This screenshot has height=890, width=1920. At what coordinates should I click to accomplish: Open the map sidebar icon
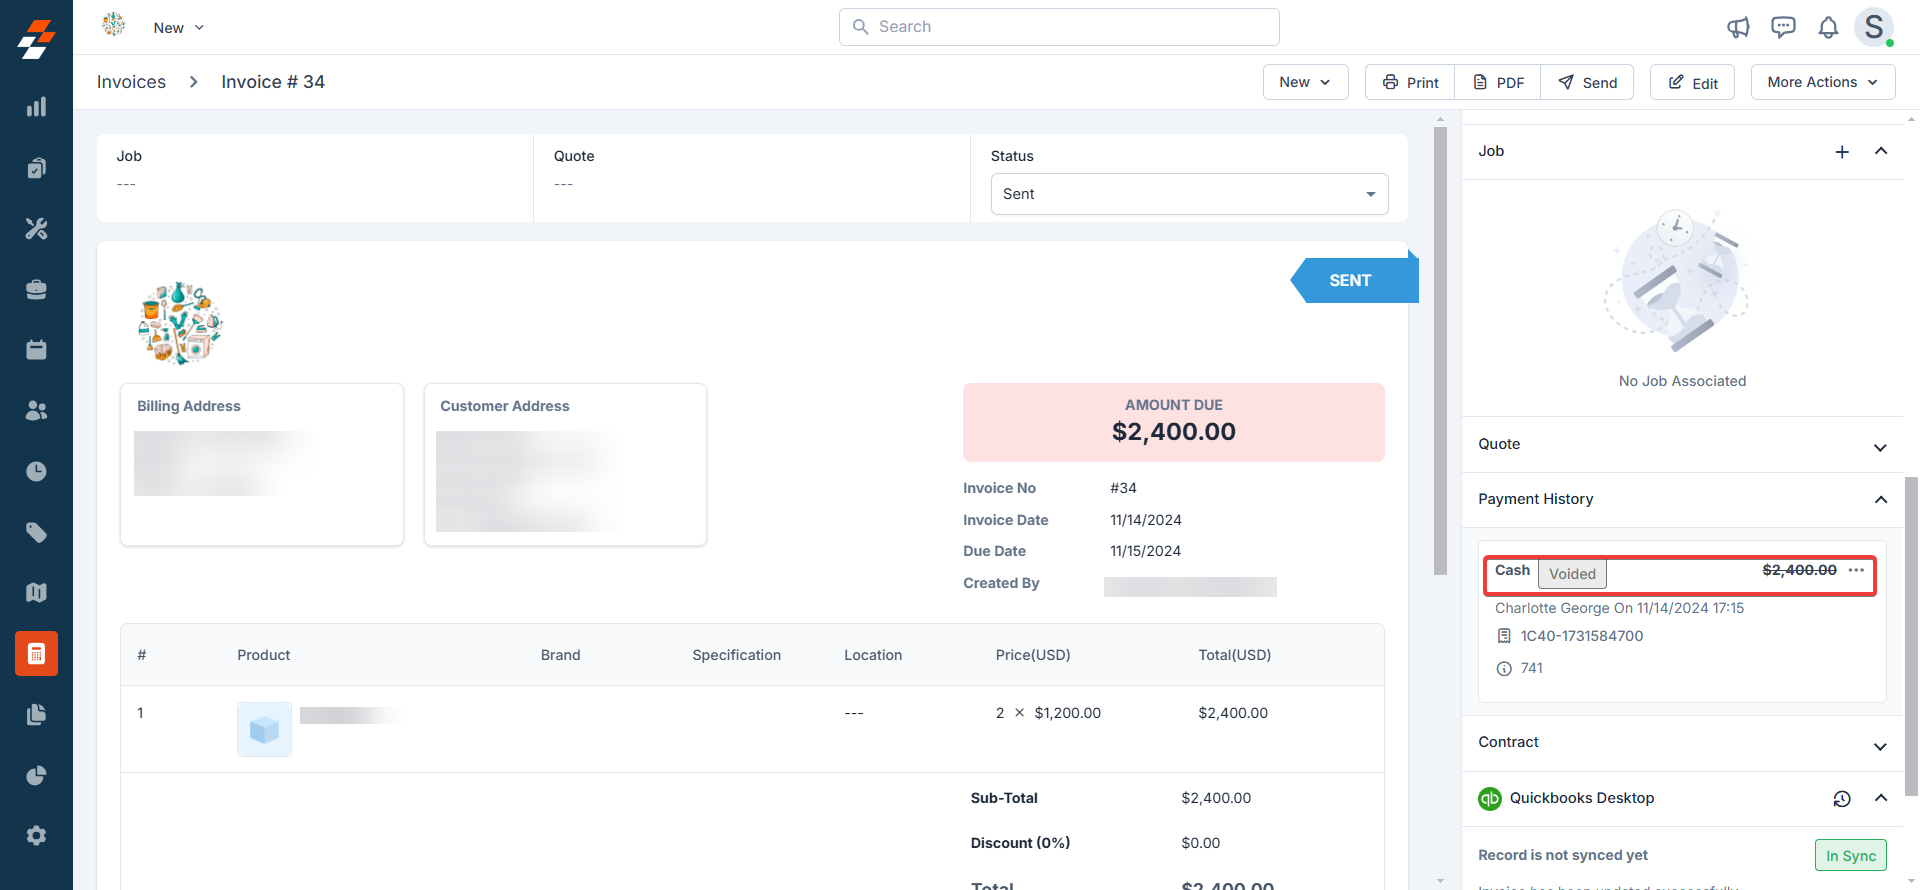[x=36, y=593]
